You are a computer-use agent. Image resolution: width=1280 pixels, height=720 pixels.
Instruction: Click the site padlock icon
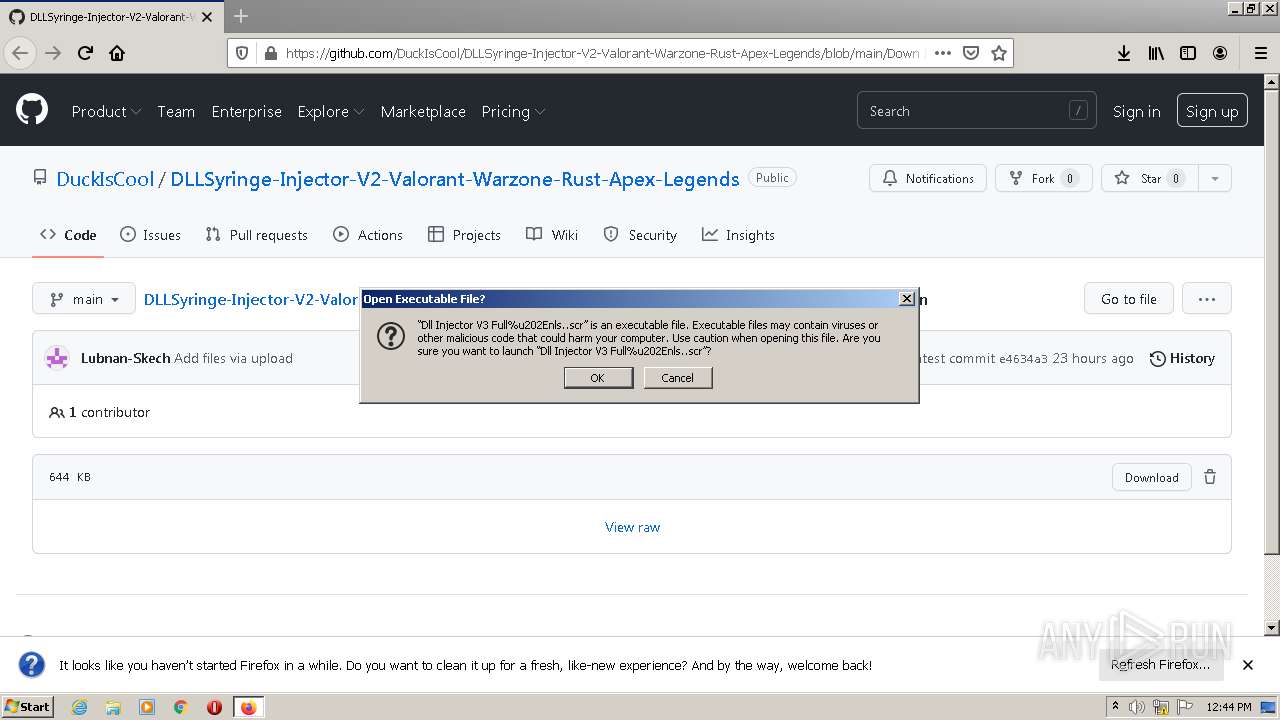(x=269, y=53)
